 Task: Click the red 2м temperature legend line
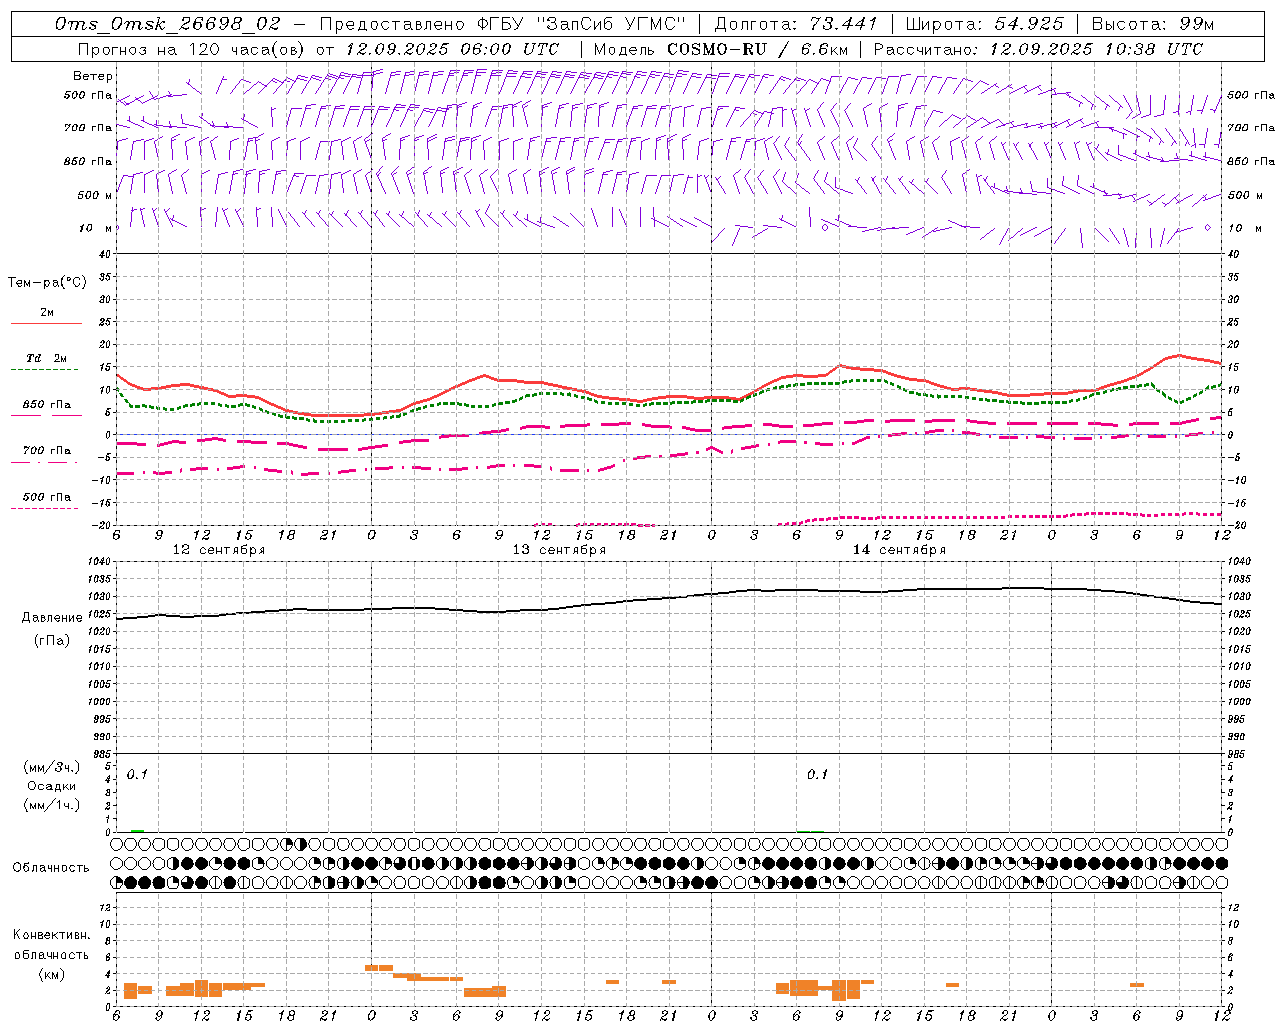tap(46, 323)
